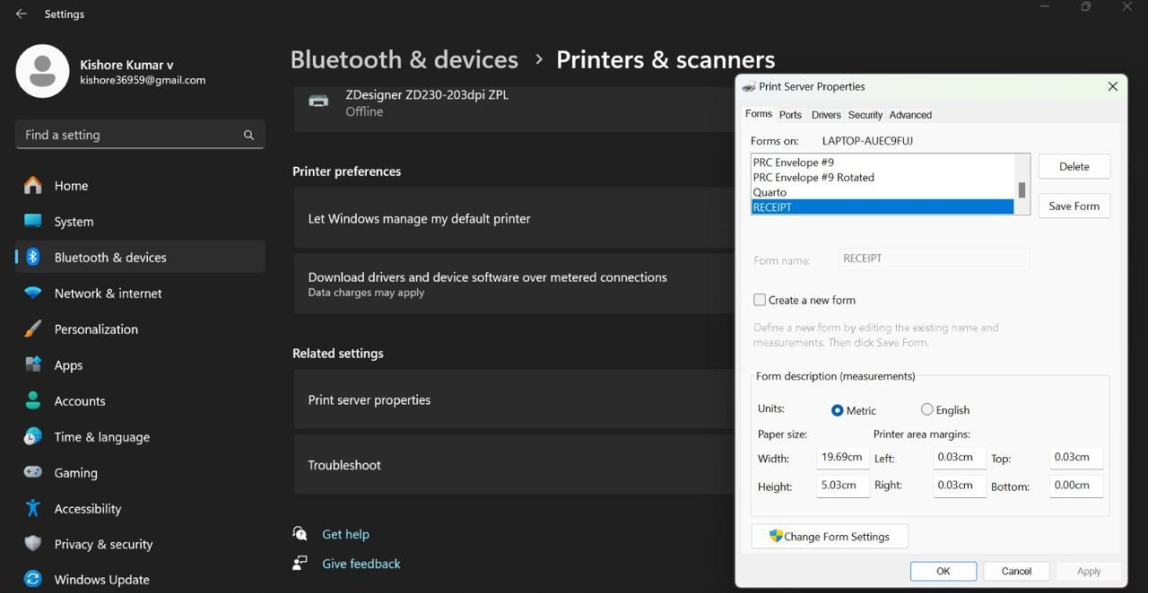
Task: Select the Metric units radio button
Action: (837, 410)
